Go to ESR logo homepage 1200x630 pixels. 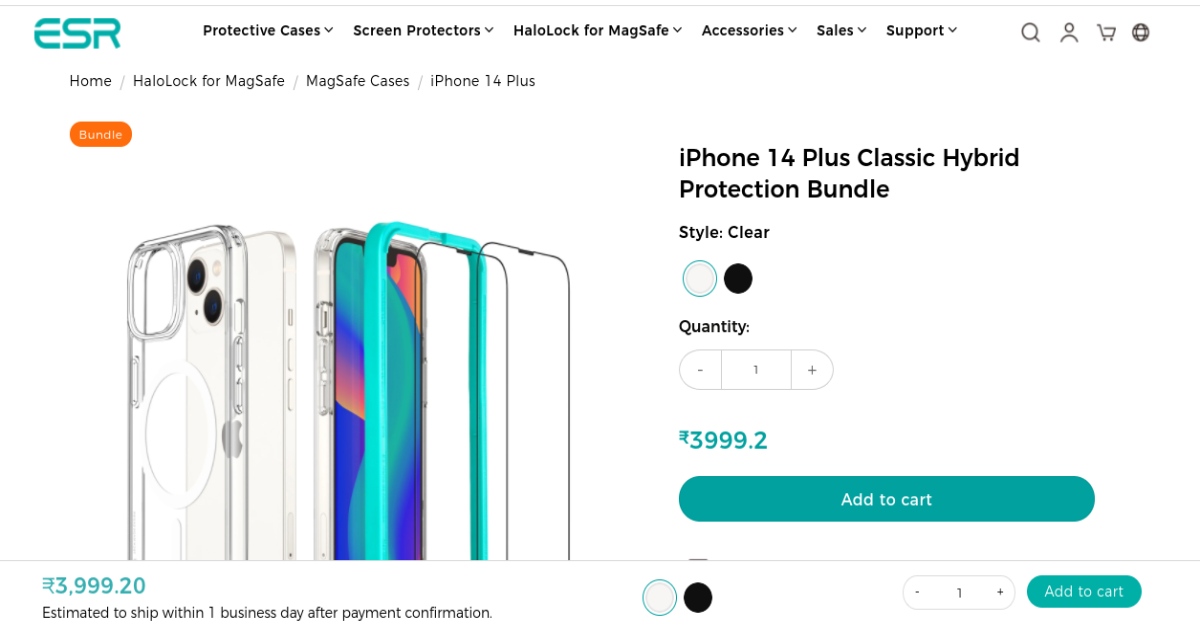(77, 33)
